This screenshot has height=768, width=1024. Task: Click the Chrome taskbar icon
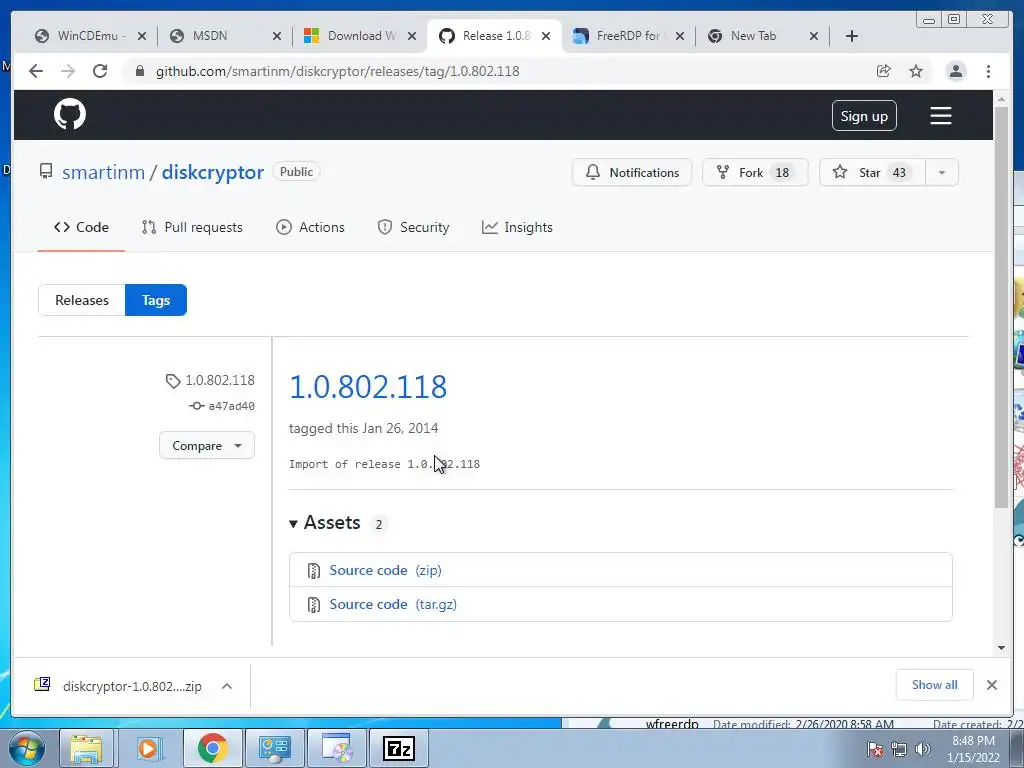click(x=212, y=748)
